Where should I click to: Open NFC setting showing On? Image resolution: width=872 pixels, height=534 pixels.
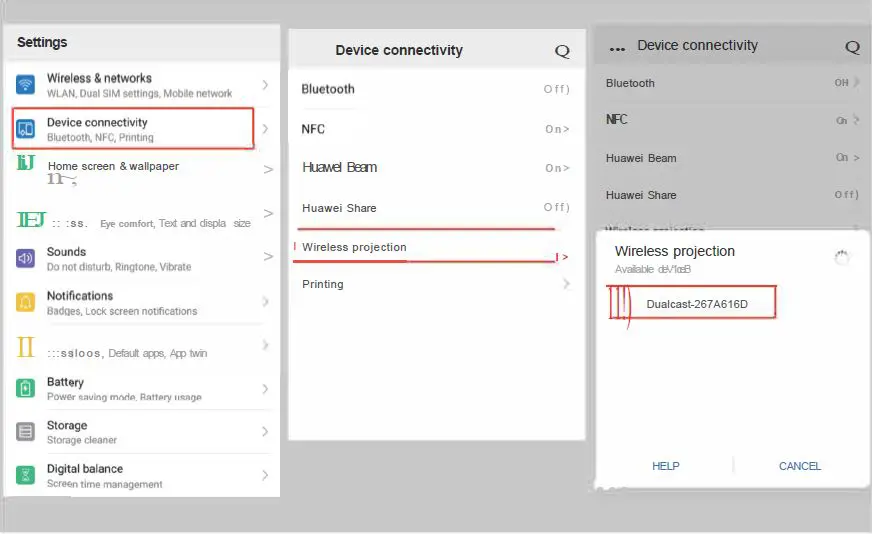coord(436,129)
